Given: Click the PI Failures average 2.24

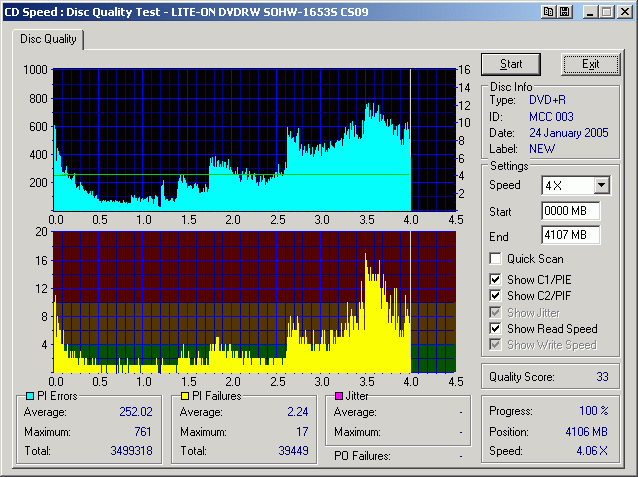Looking at the screenshot, I should coord(298,412).
